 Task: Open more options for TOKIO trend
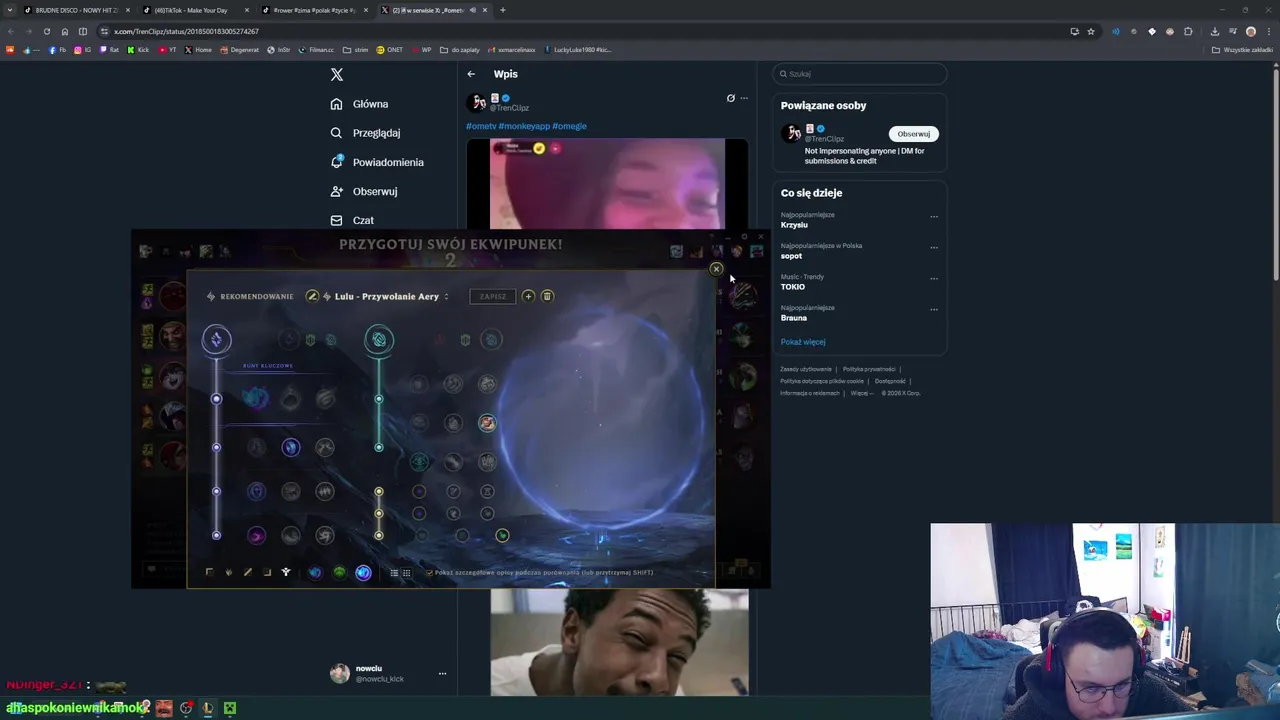(x=934, y=279)
